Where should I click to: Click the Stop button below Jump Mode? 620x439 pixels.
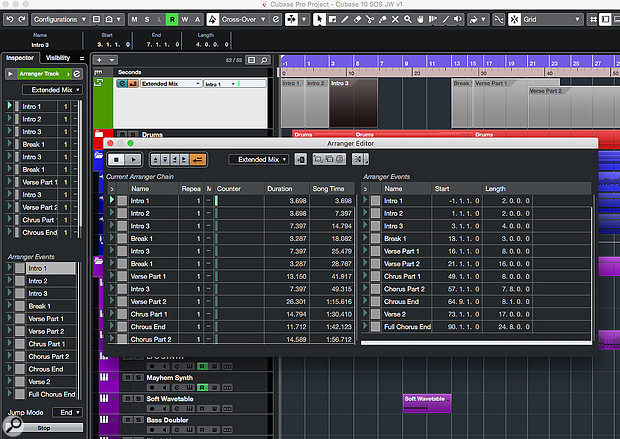44,428
